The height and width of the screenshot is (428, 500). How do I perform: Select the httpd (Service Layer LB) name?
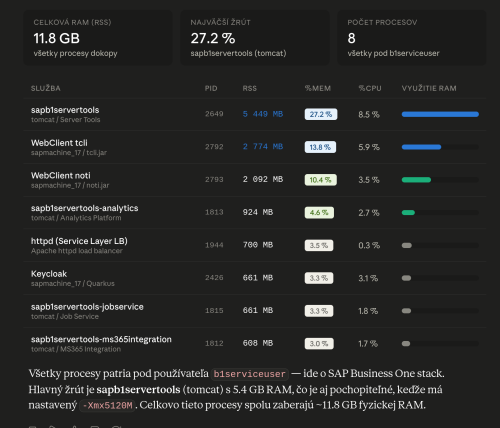[x=79, y=241]
